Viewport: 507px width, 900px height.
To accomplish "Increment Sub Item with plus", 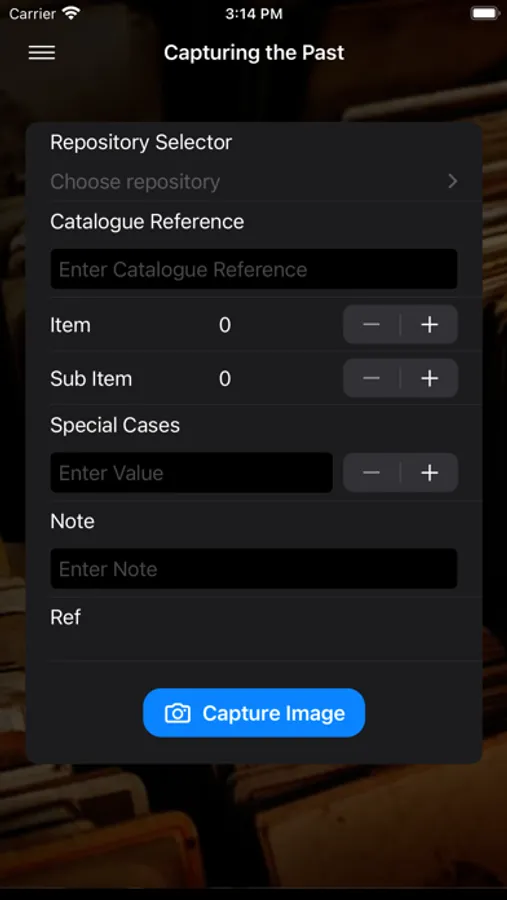I will click(x=429, y=378).
